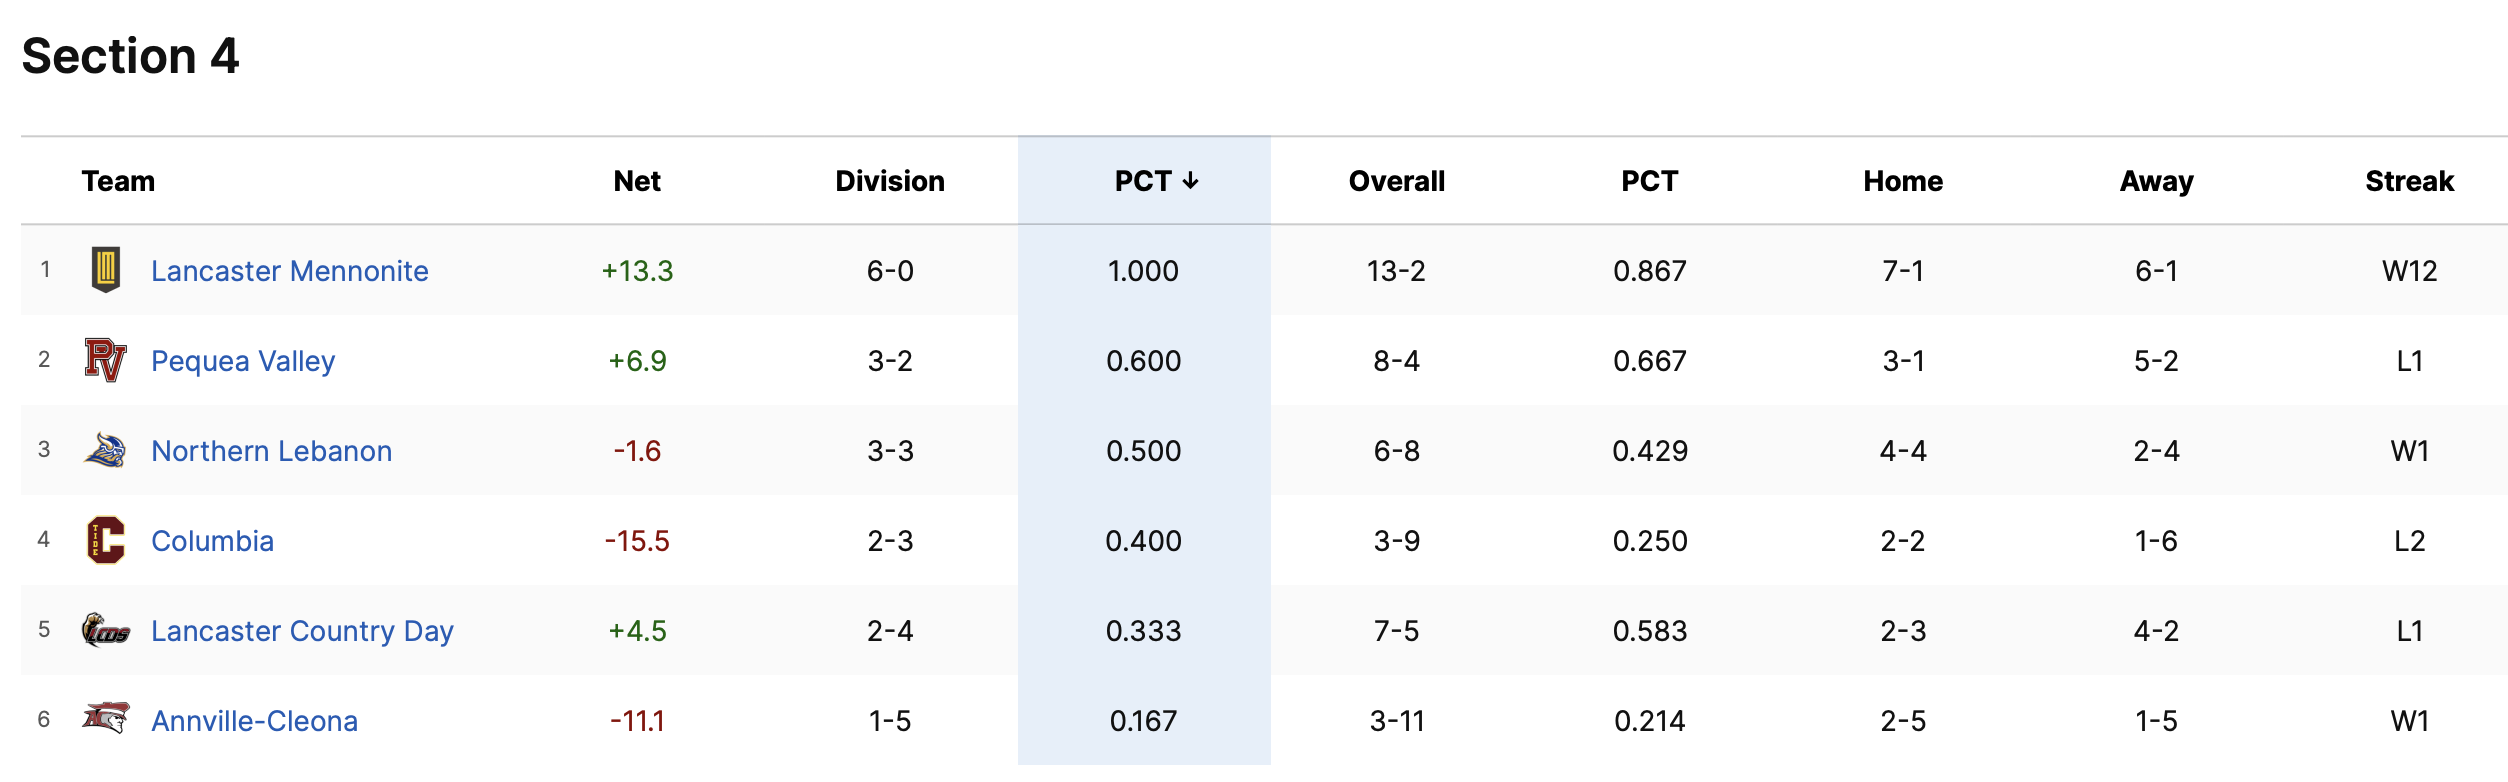Sort by the Away column header
The height and width of the screenshot is (782, 2508).
(x=2156, y=181)
